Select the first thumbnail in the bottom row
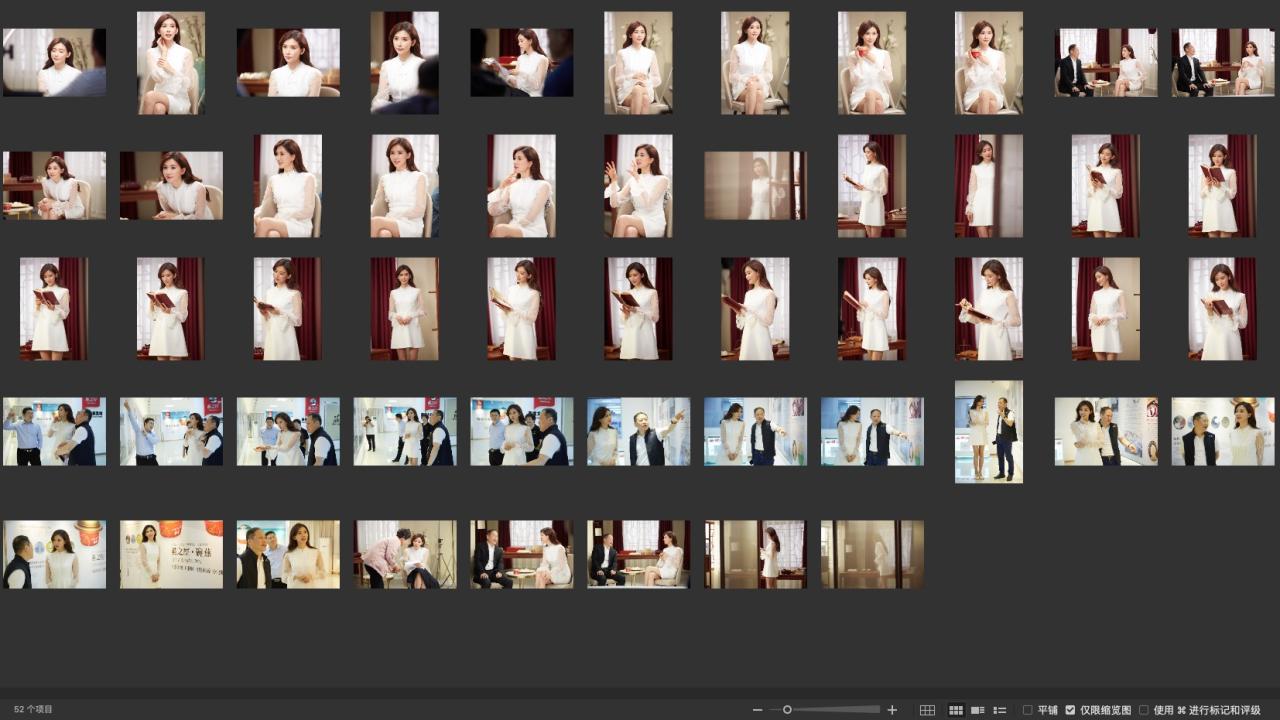The width and height of the screenshot is (1280, 720). point(54,554)
